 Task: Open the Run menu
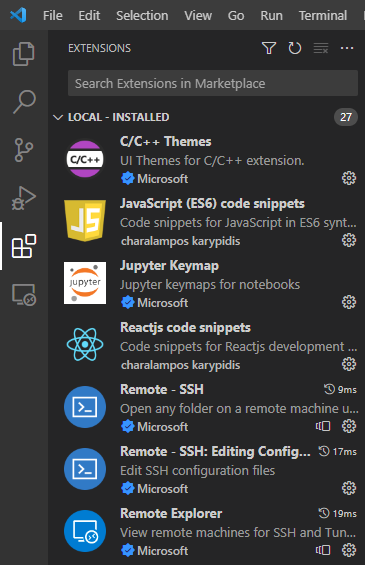click(x=271, y=15)
